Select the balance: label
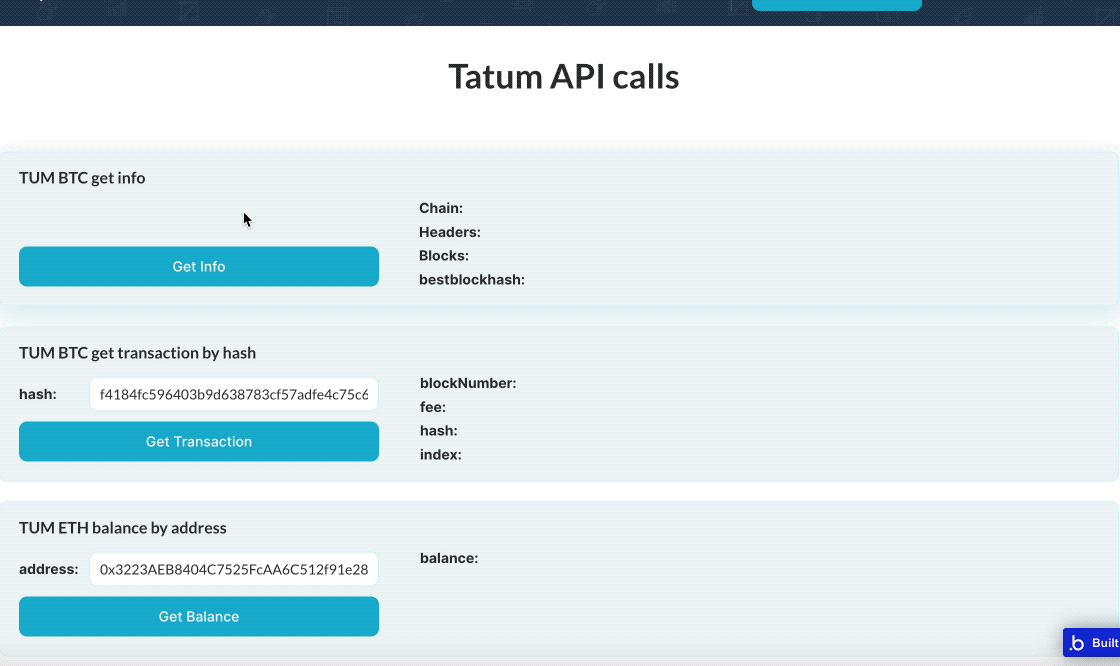 tap(449, 558)
